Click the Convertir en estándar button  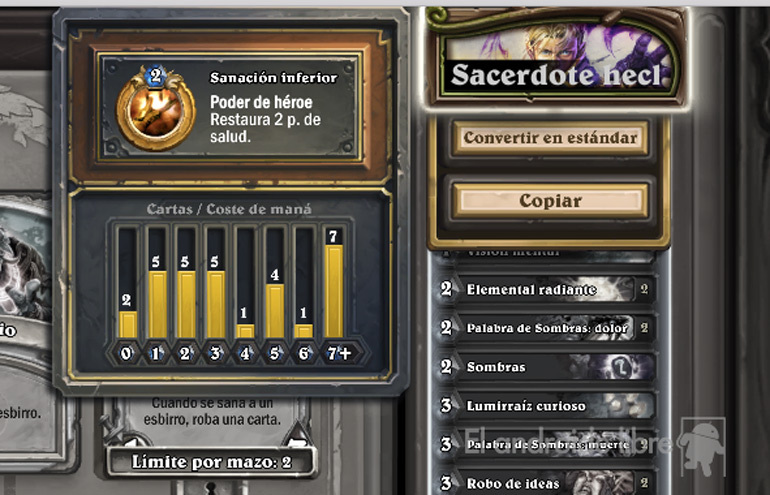(x=550, y=138)
